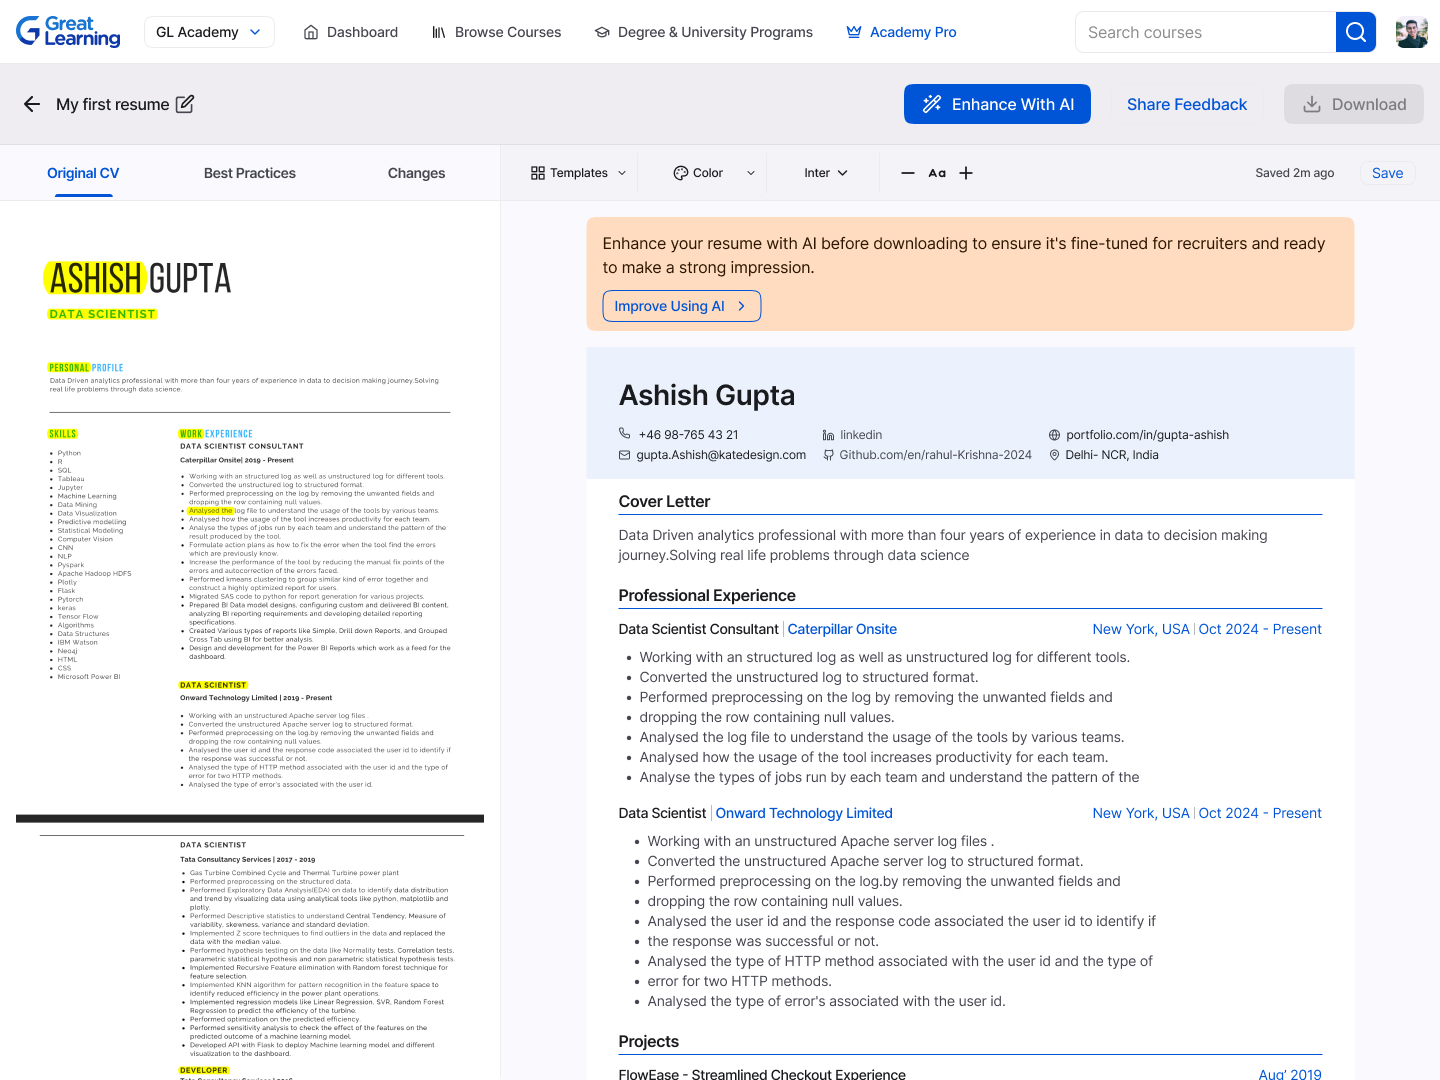Click the edit pencil icon for resume title

coord(185,104)
